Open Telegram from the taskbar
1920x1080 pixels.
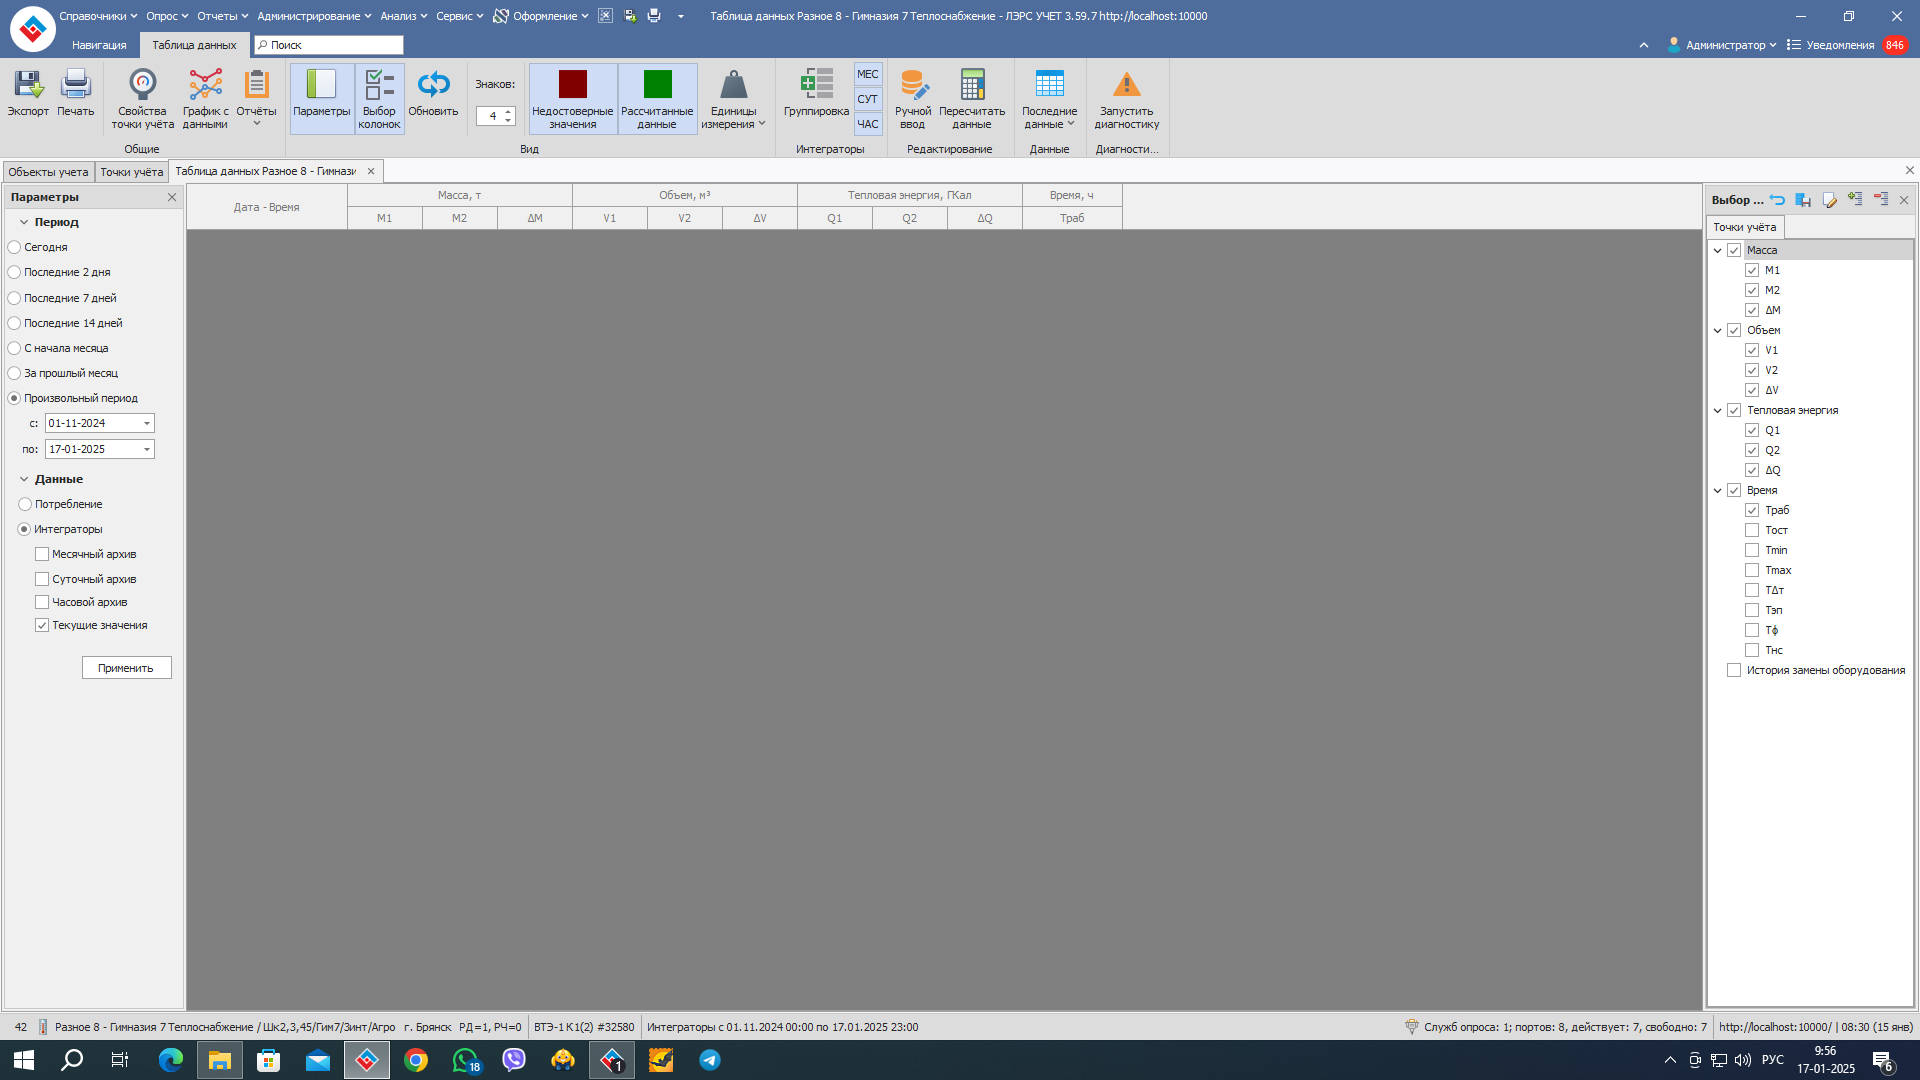tap(710, 1060)
